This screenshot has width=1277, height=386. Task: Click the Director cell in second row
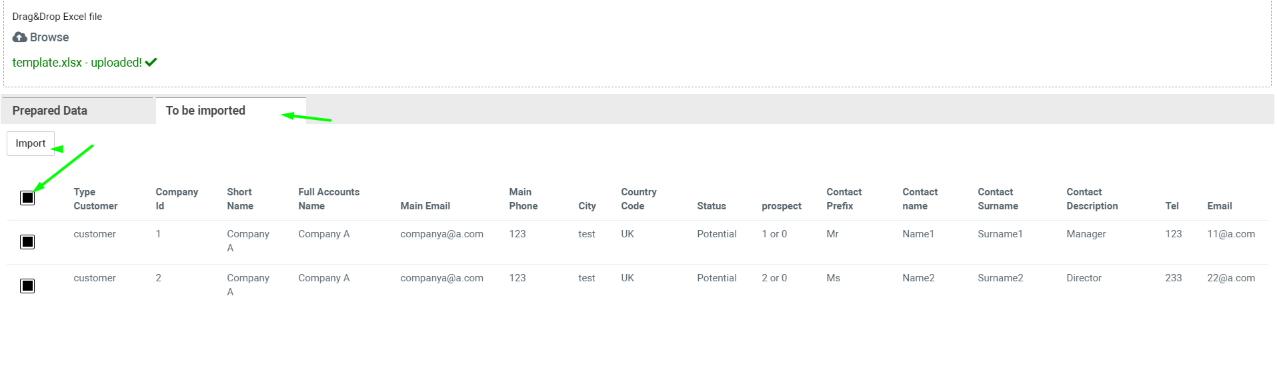tap(1086, 278)
